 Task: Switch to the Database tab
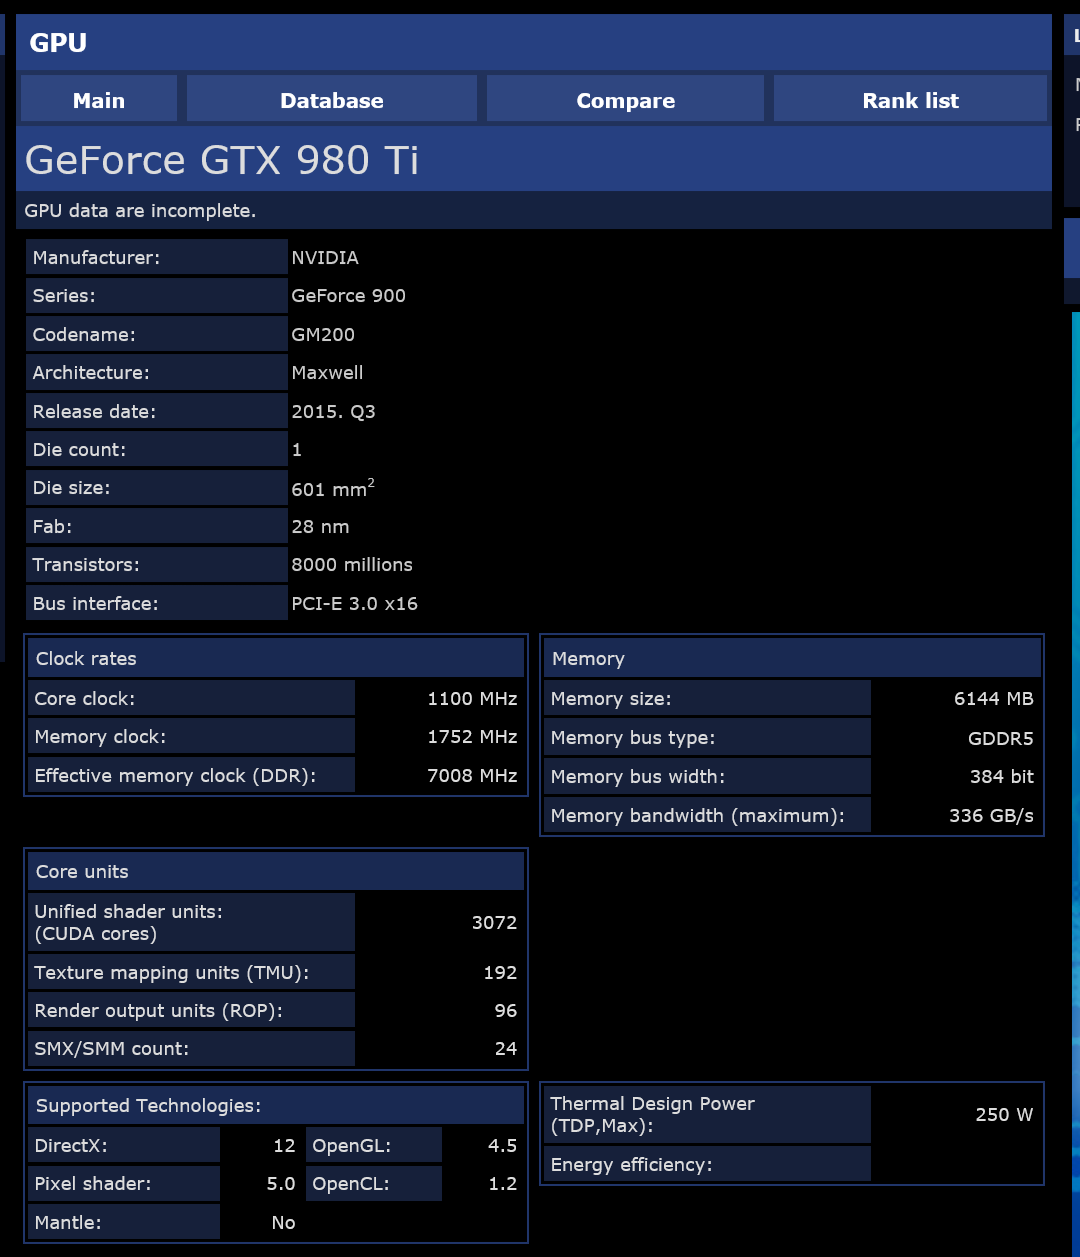click(332, 100)
